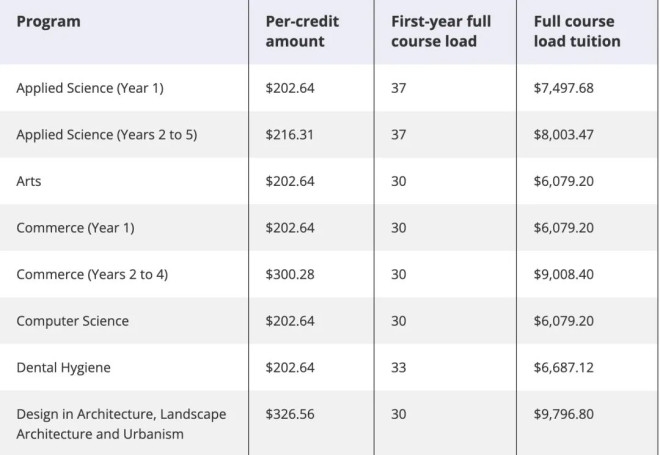The height and width of the screenshot is (455, 660).
Task: Click the Program column header
Action: point(48,22)
